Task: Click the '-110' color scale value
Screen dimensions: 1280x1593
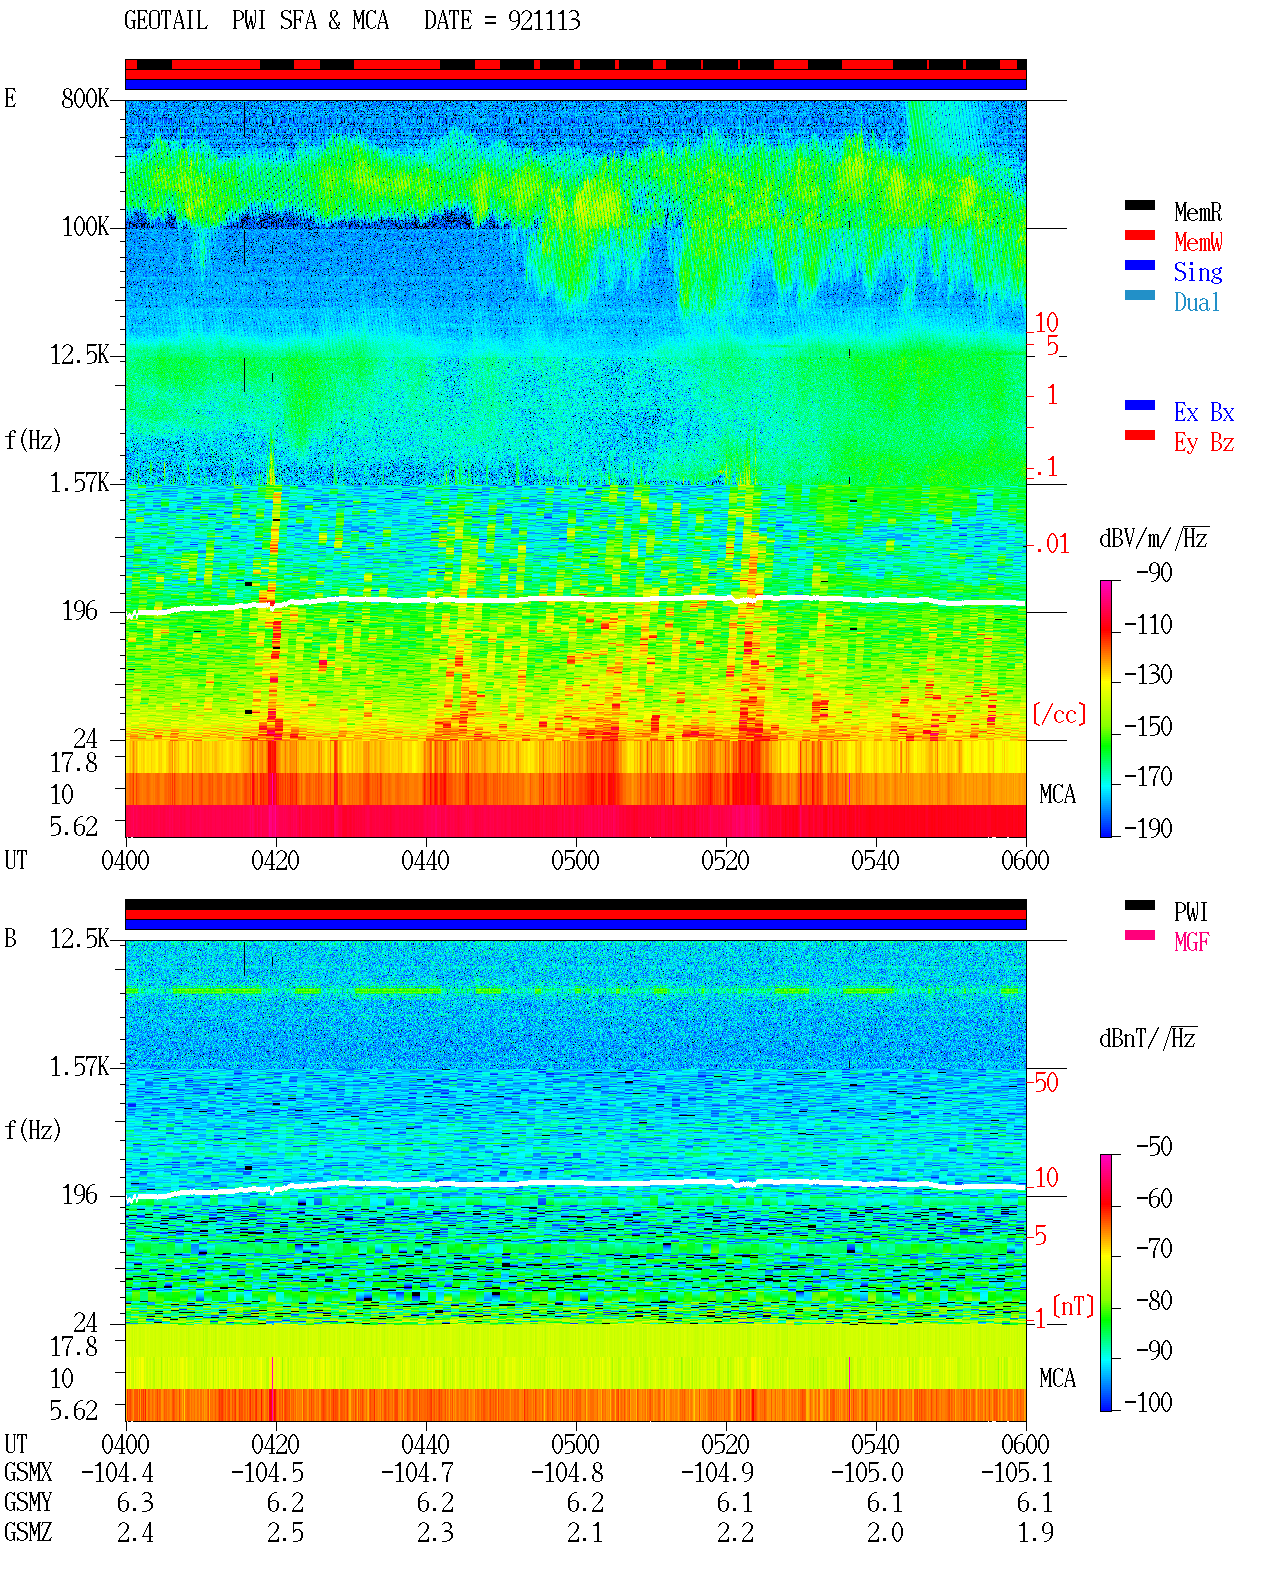Action: tap(1148, 625)
